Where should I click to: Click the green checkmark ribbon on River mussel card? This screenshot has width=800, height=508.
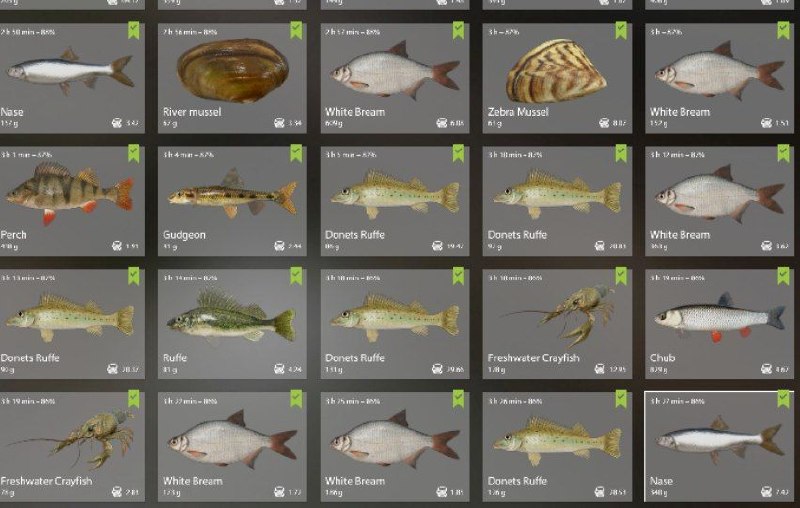click(296, 30)
